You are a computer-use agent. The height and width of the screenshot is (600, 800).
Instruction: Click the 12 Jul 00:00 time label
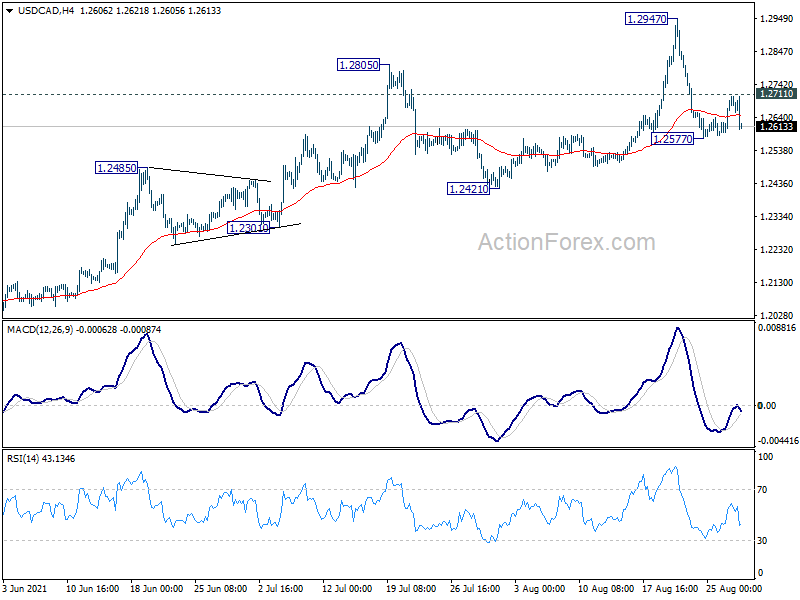(x=347, y=588)
